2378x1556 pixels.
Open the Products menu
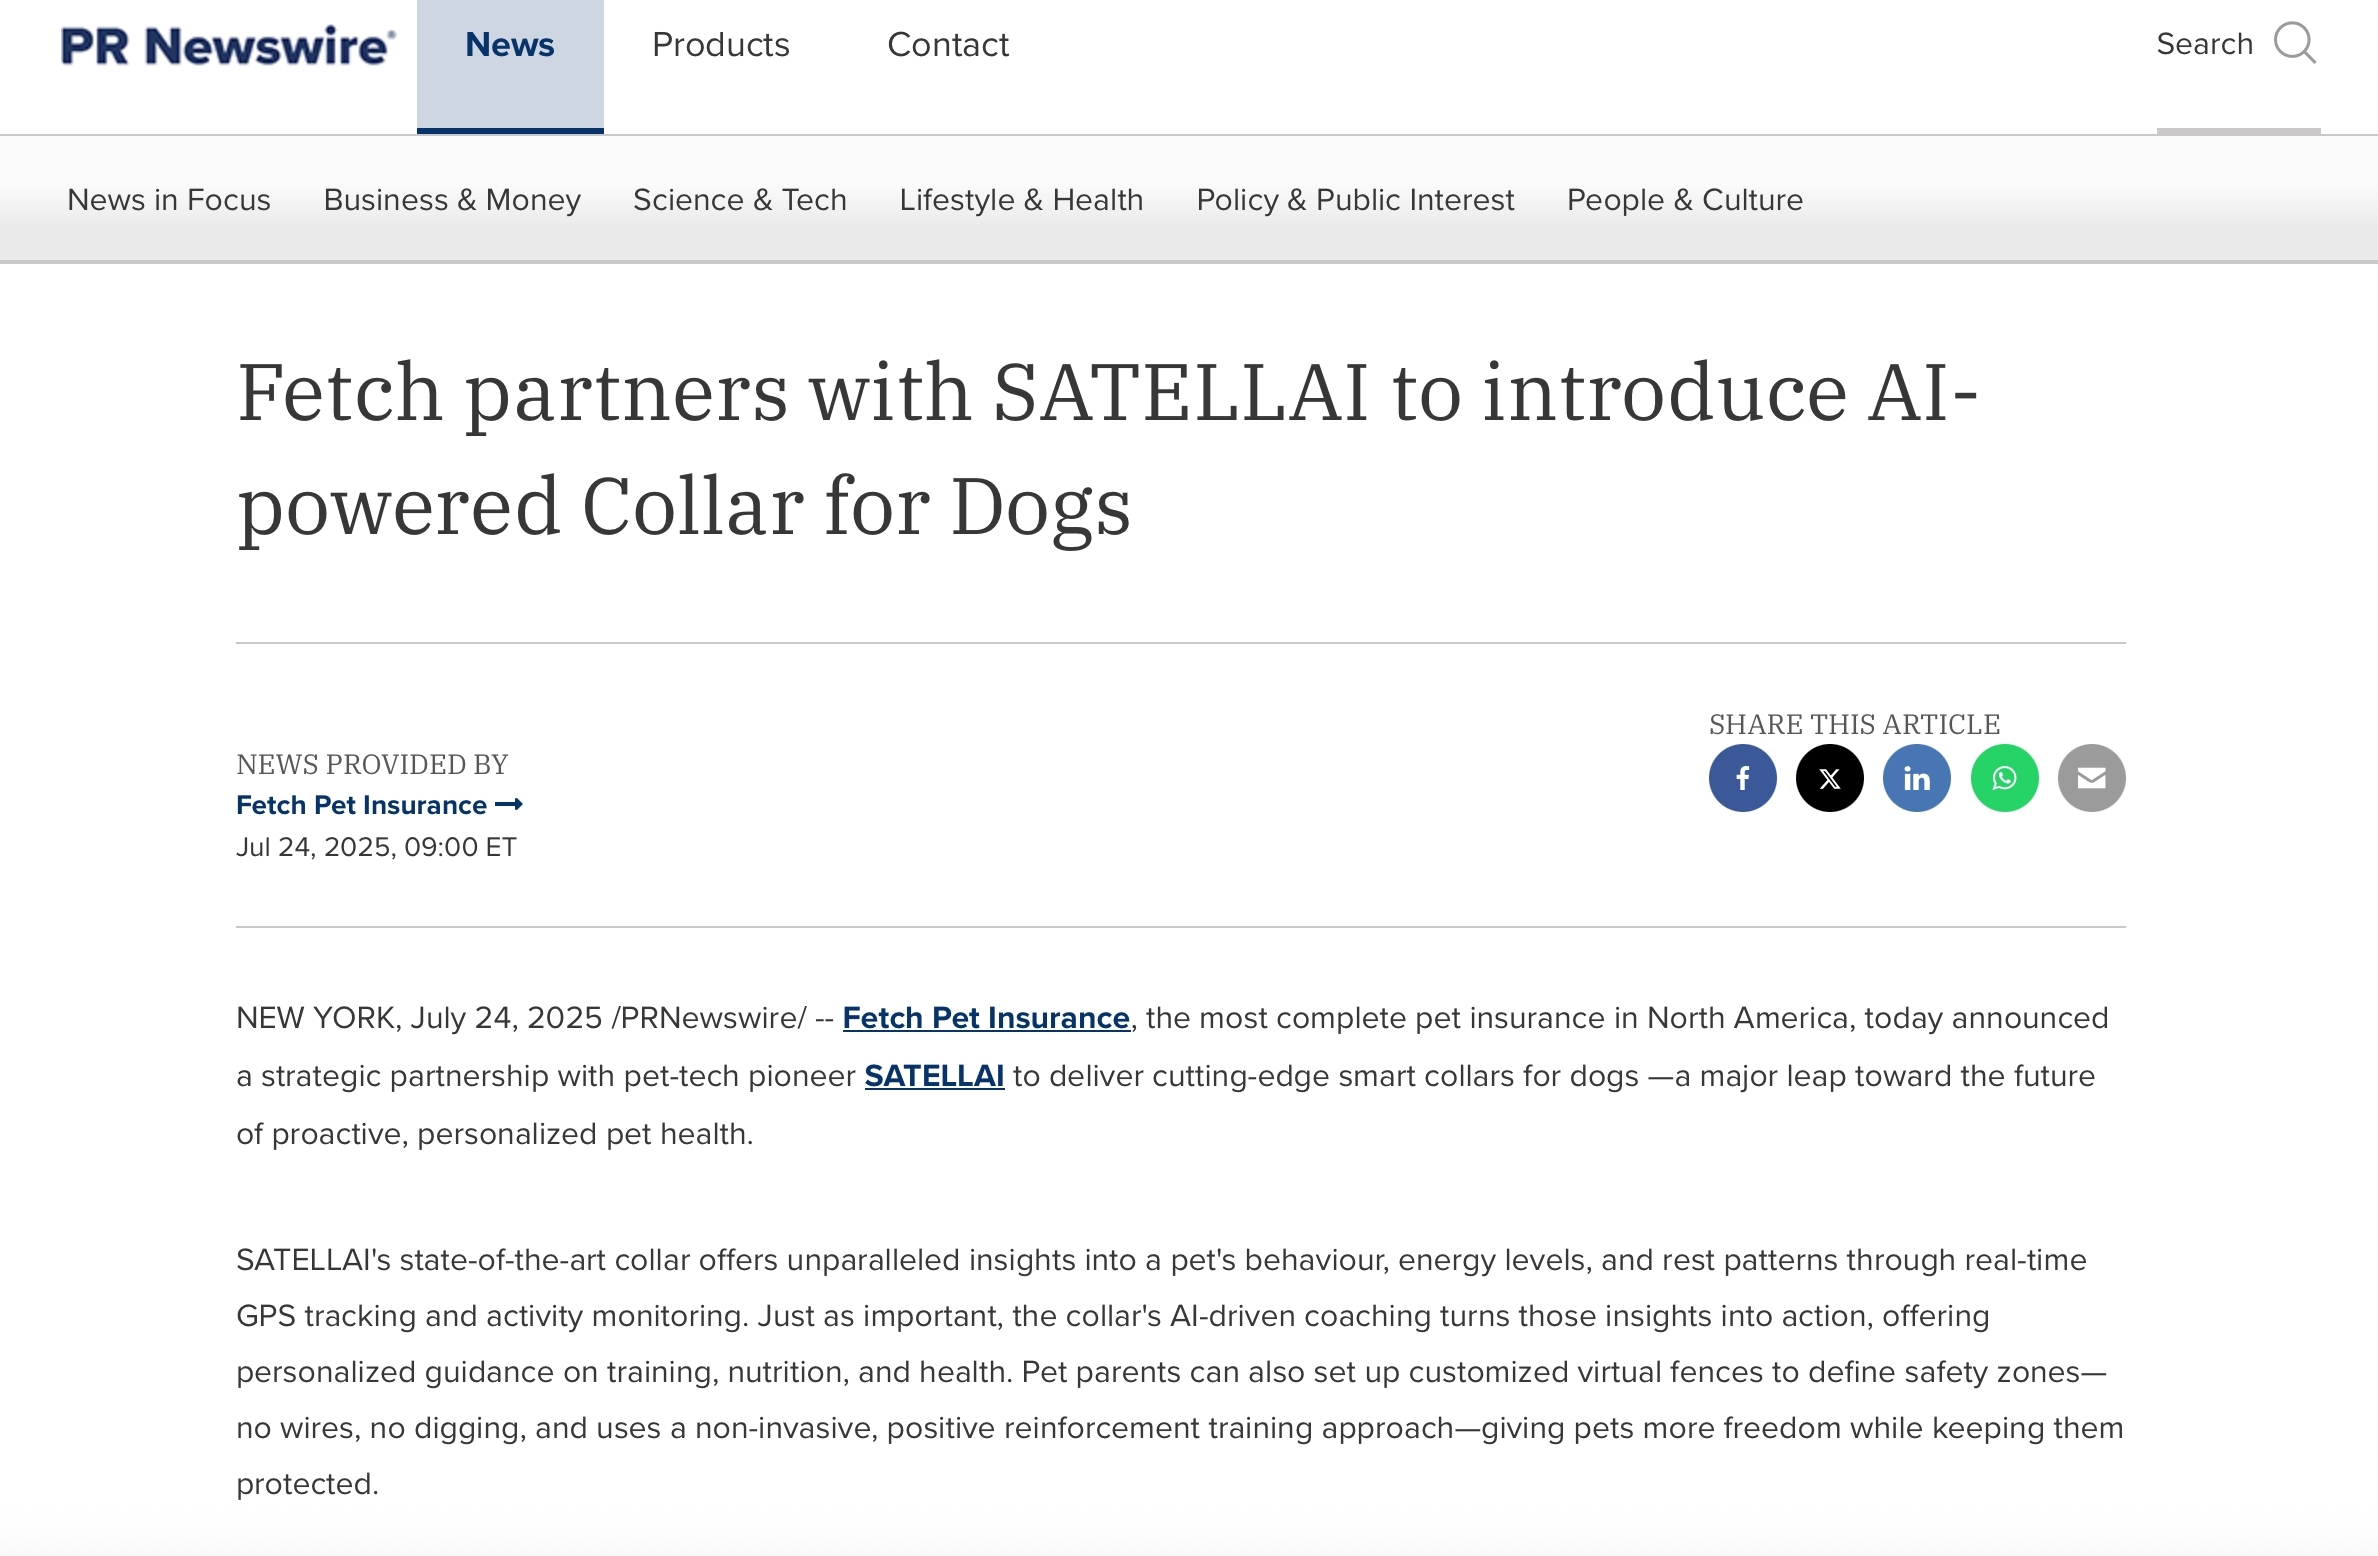[720, 45]
